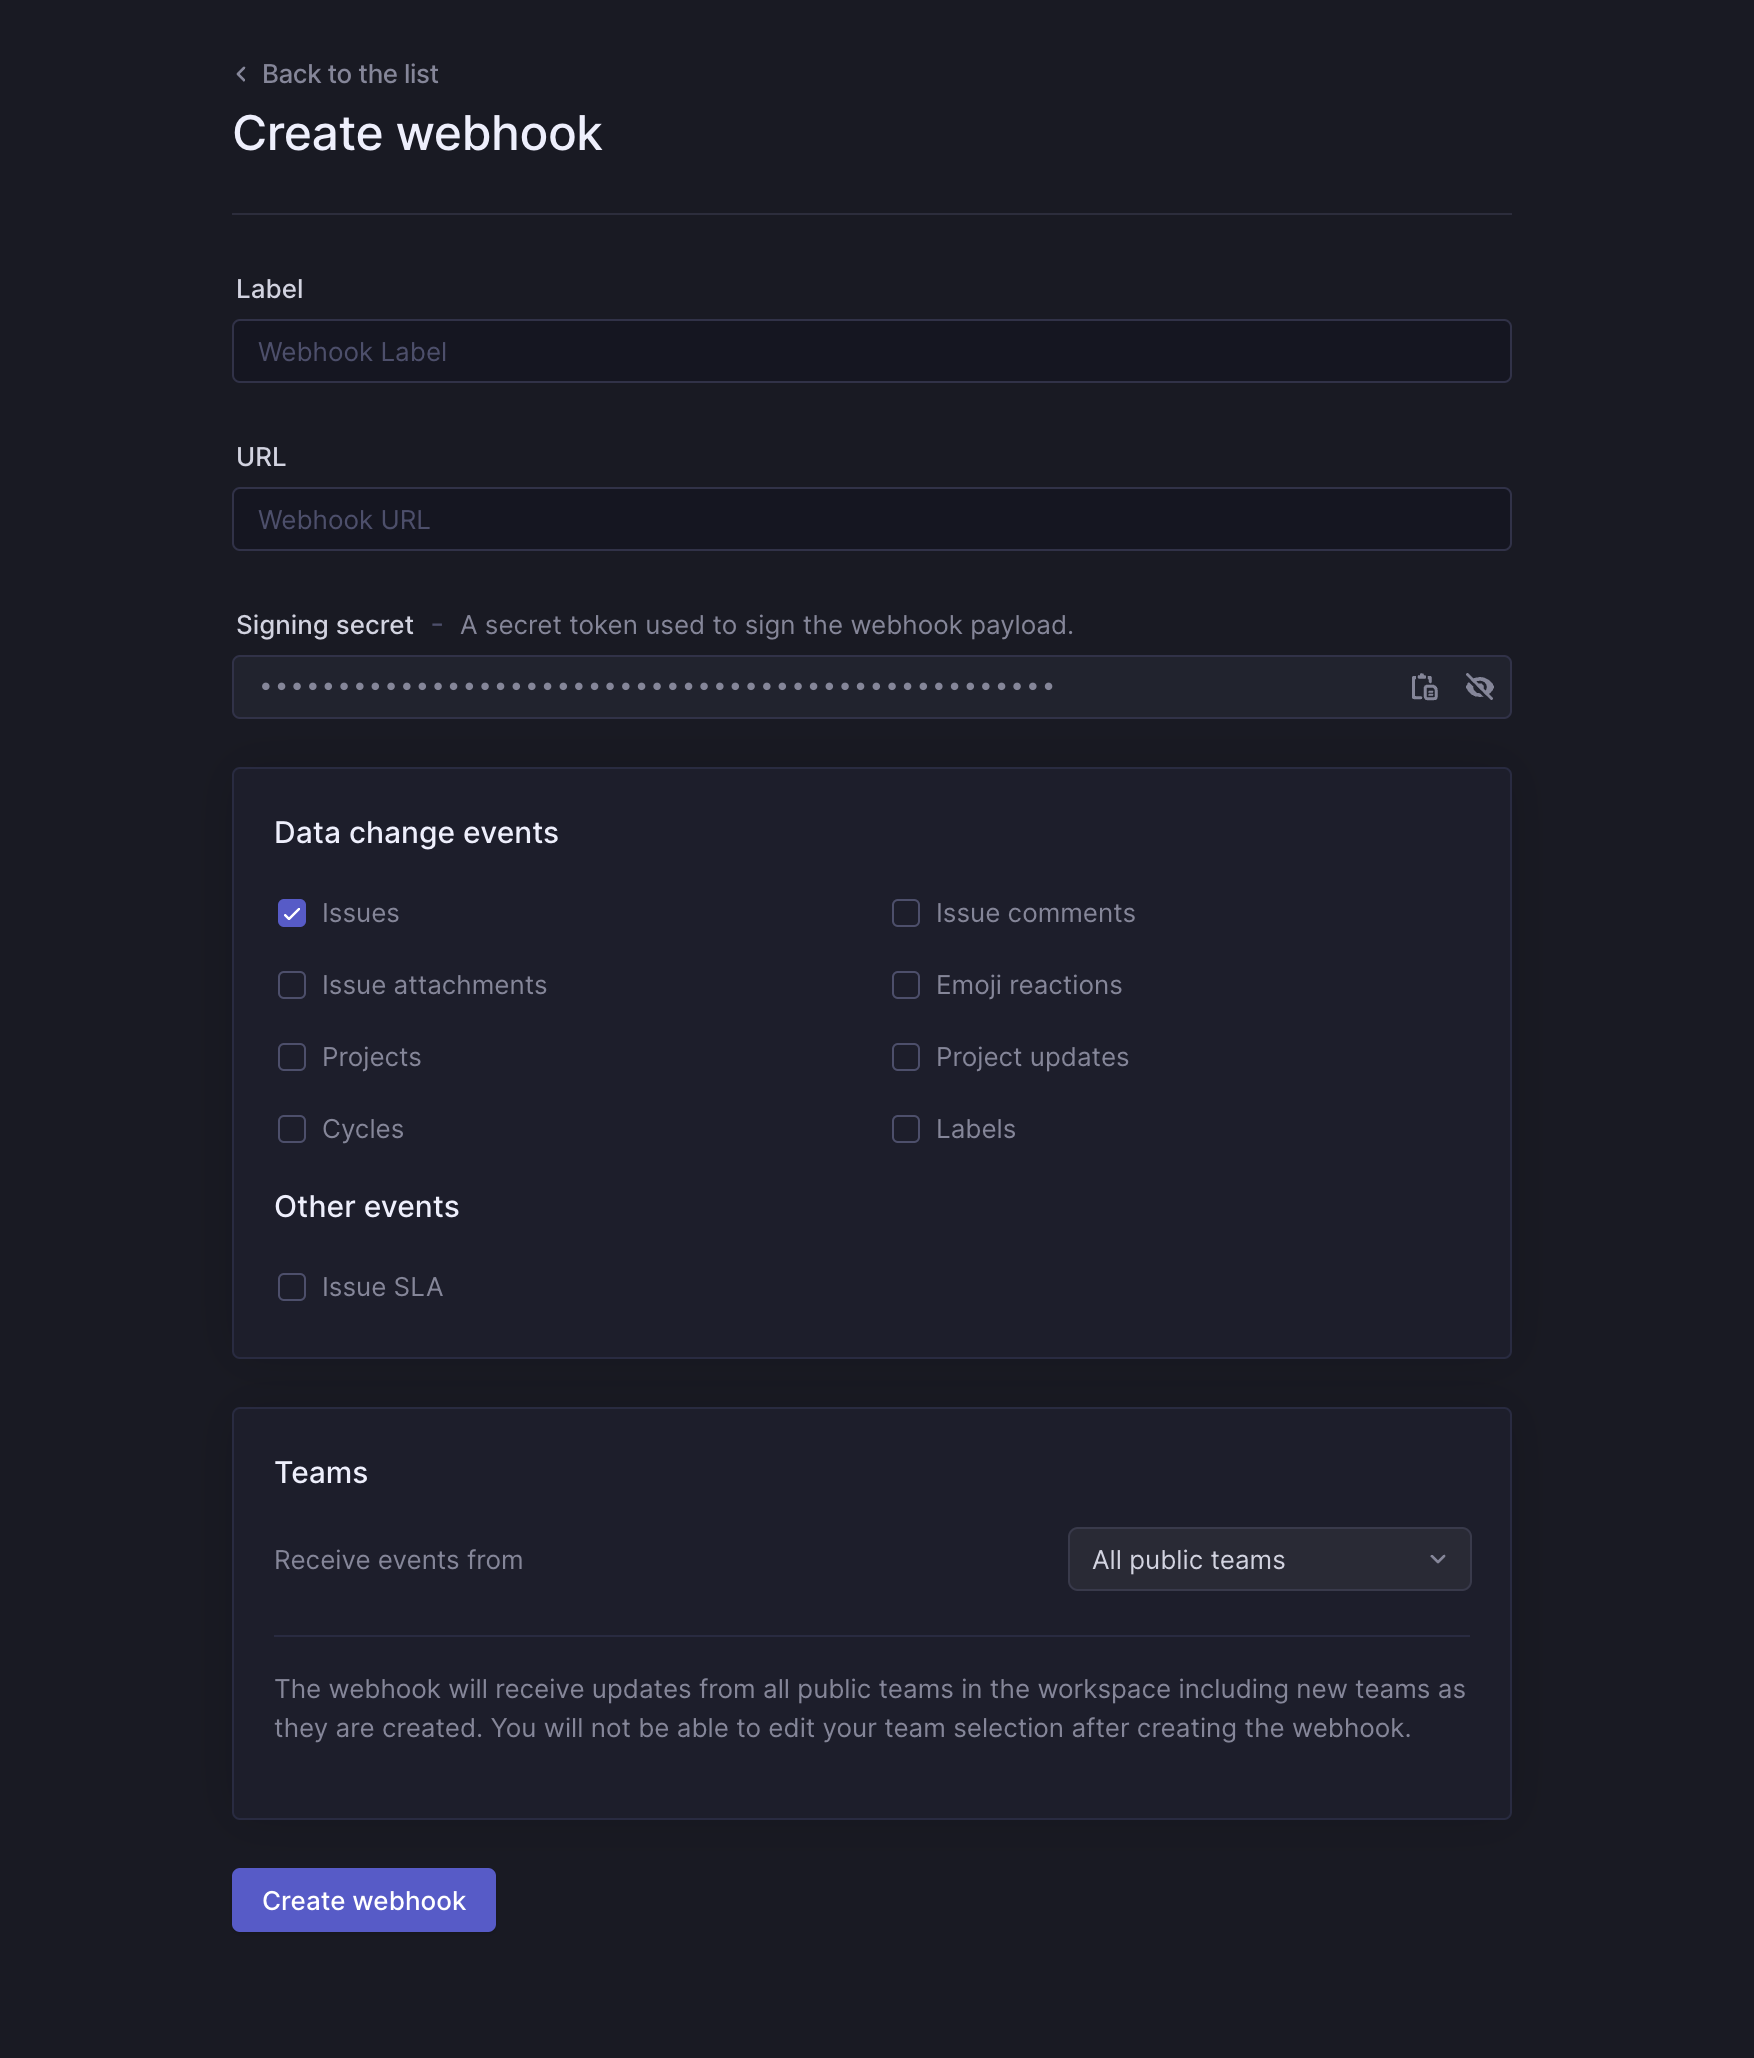The width and height of the screenshot is (1754, 2058).
Task: Click the Create webhook button
Action: (363, 1900)
